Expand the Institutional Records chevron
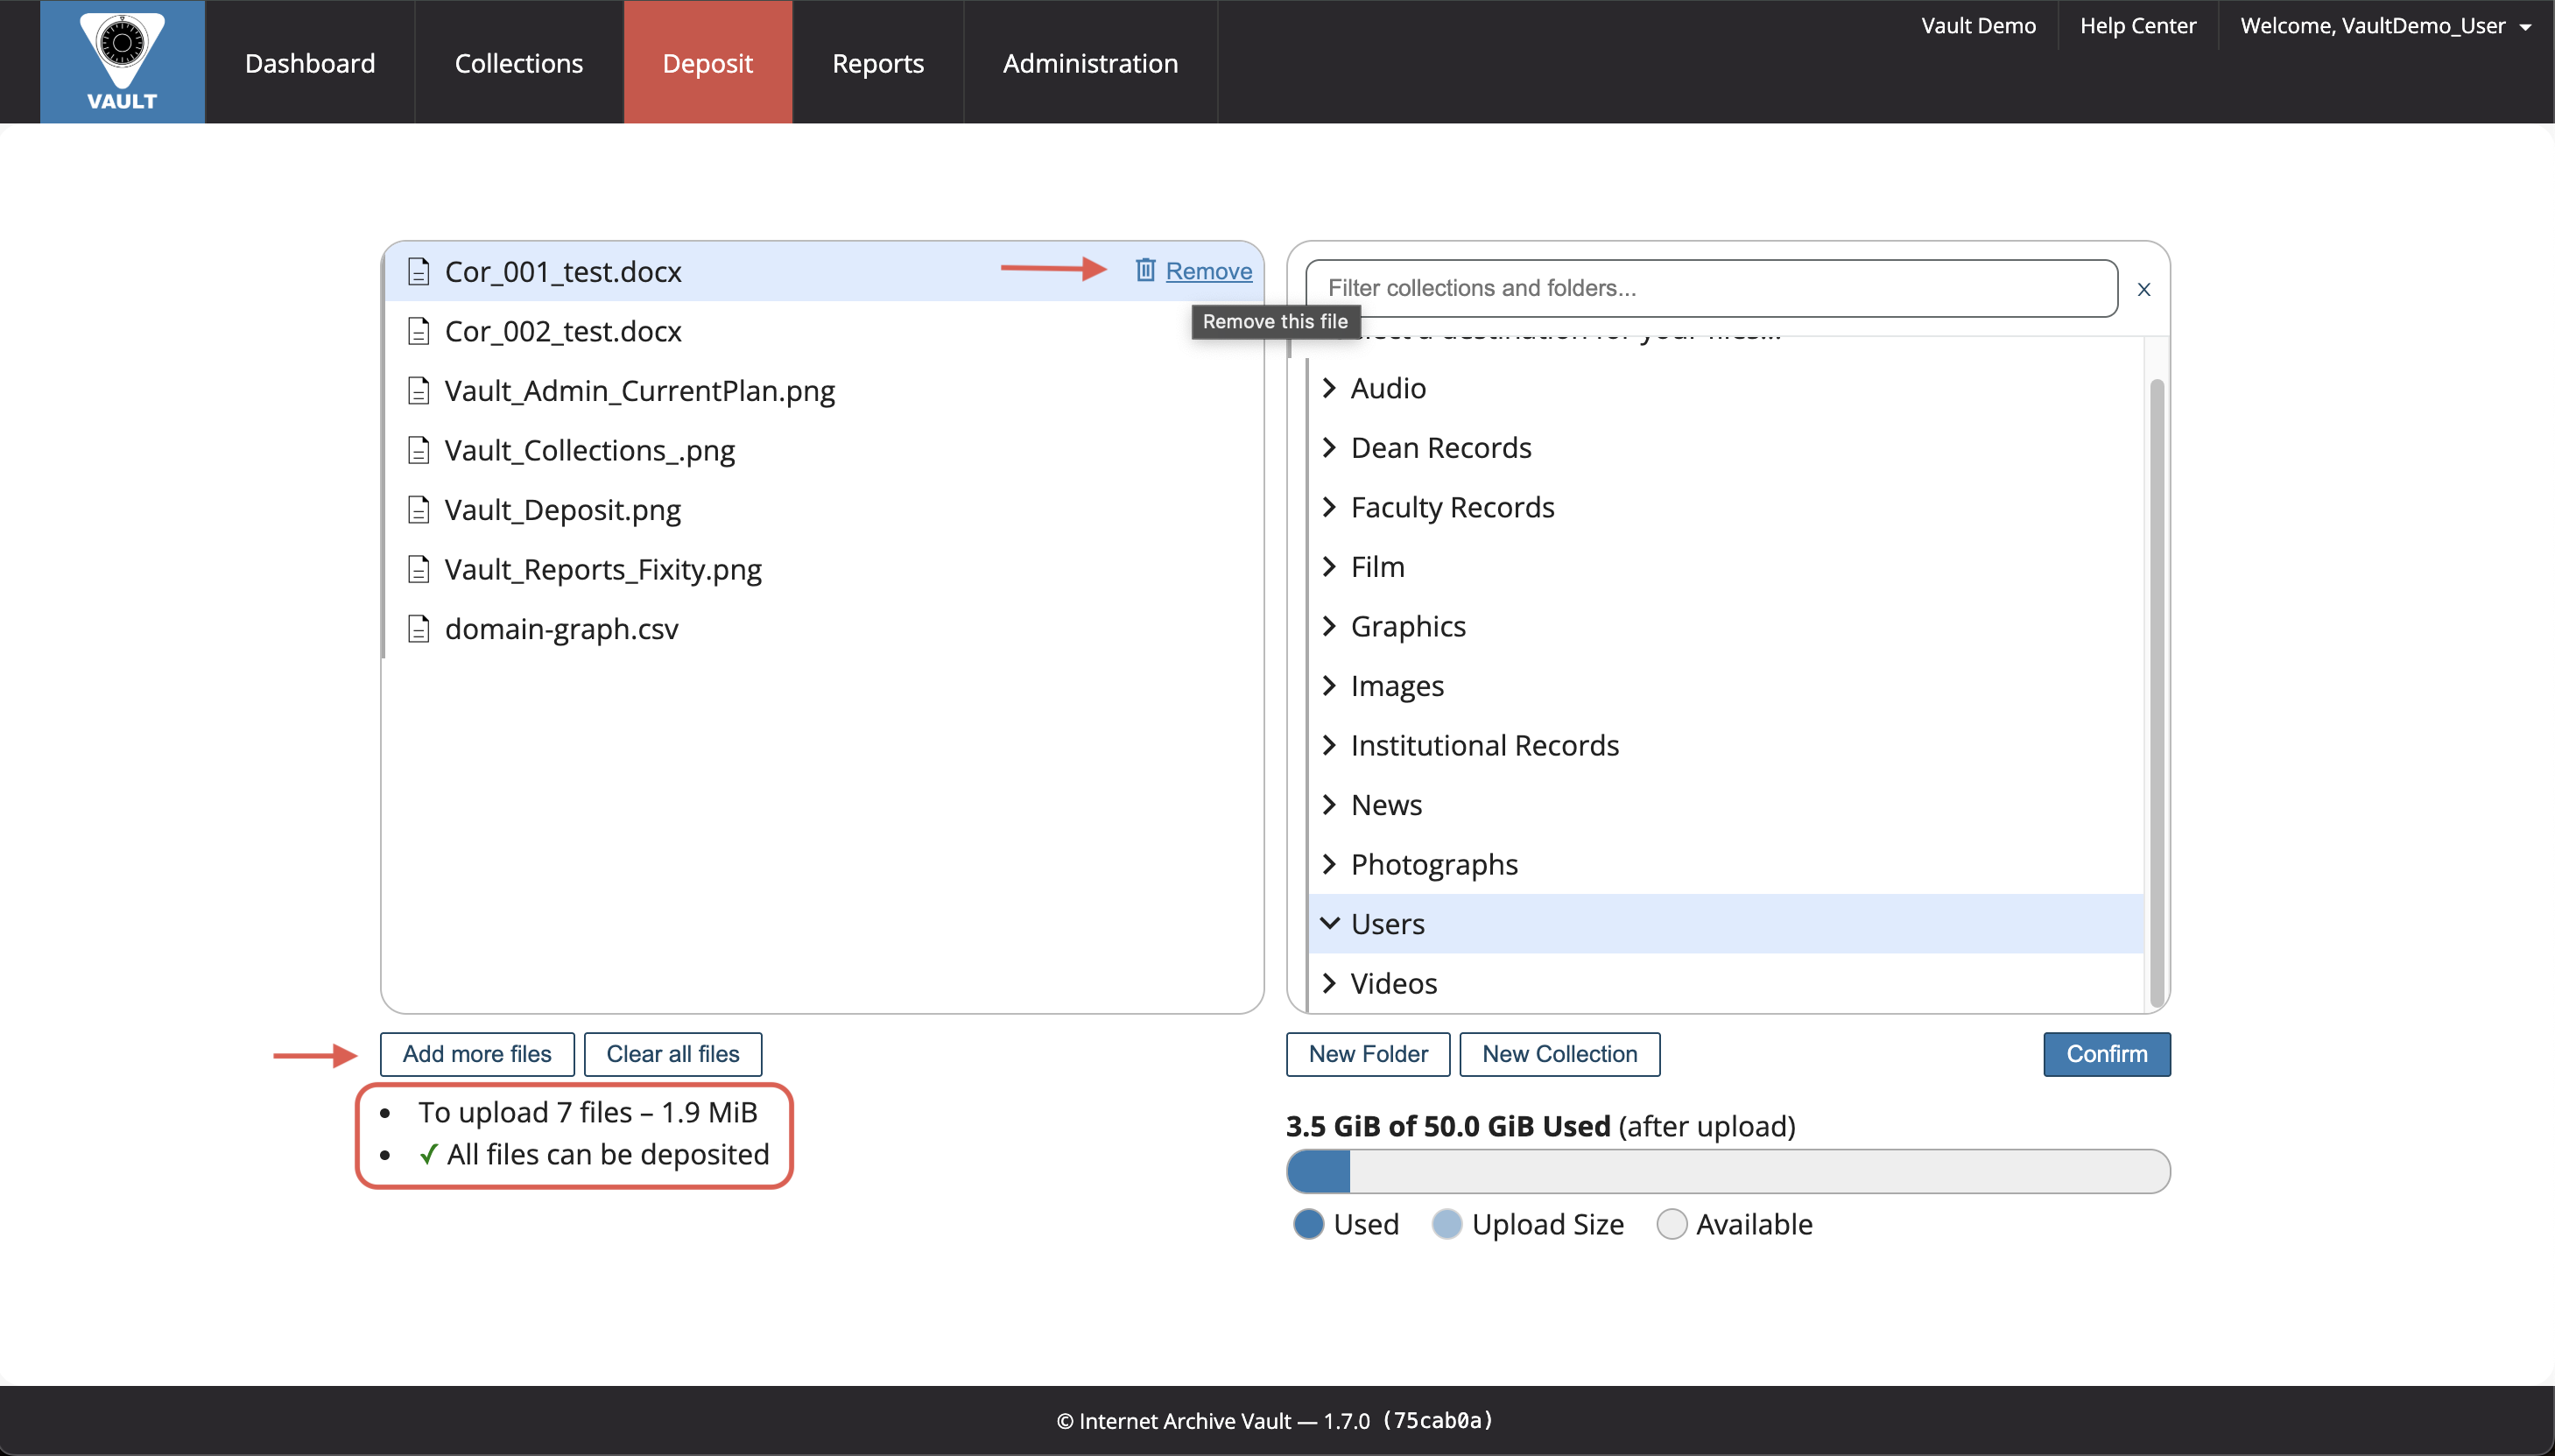 (x=1329, y=745)
